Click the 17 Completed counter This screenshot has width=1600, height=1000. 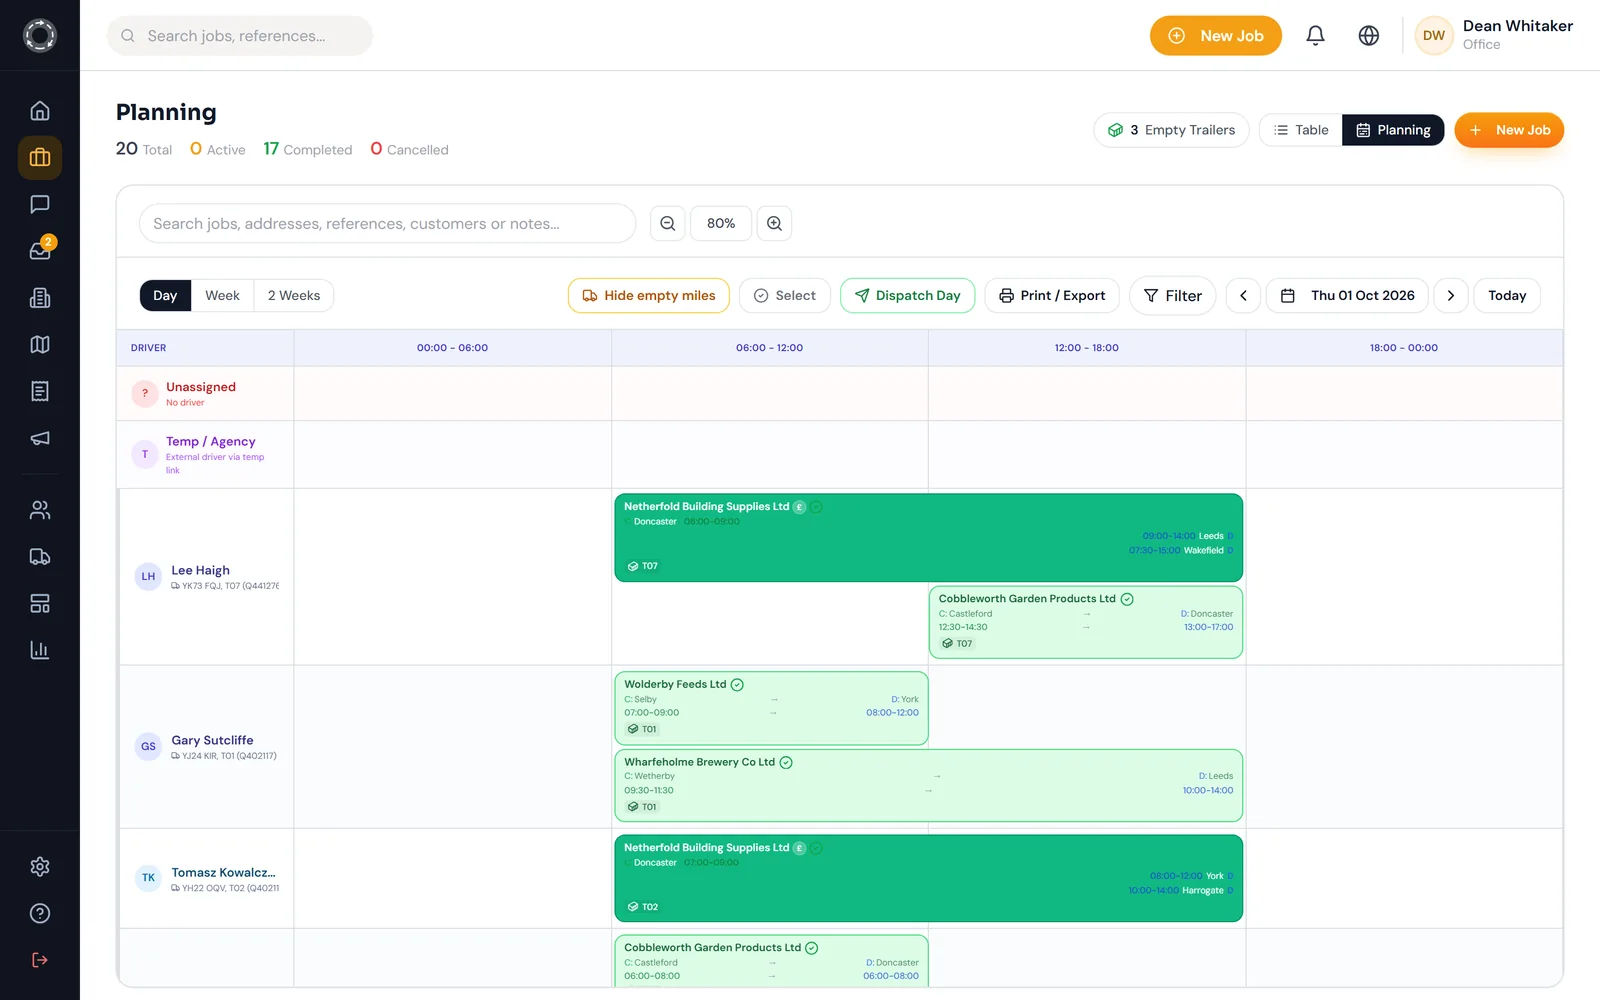pyautogui.click(x=308, y=149)
